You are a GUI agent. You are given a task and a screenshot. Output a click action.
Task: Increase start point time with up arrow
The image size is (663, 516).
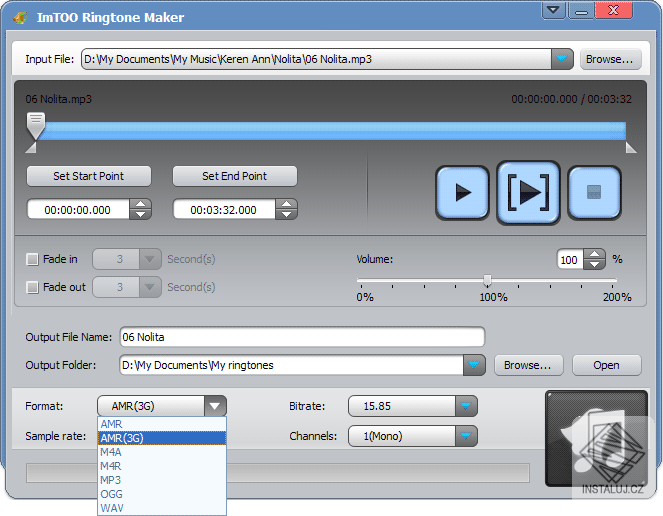(x=140, y=204)
